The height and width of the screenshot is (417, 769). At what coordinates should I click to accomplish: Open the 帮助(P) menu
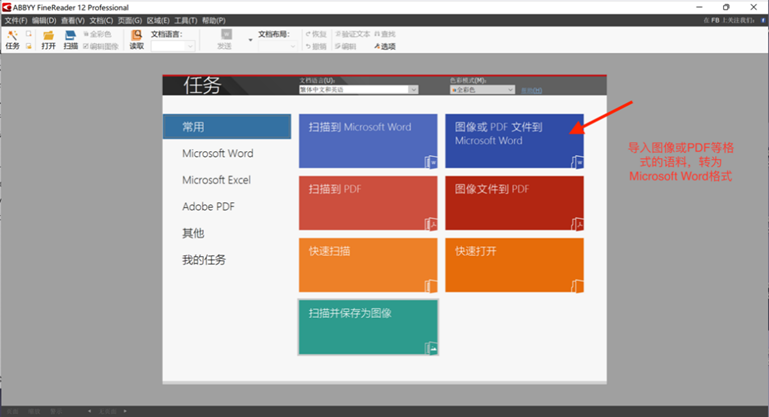tap(213, 21)
